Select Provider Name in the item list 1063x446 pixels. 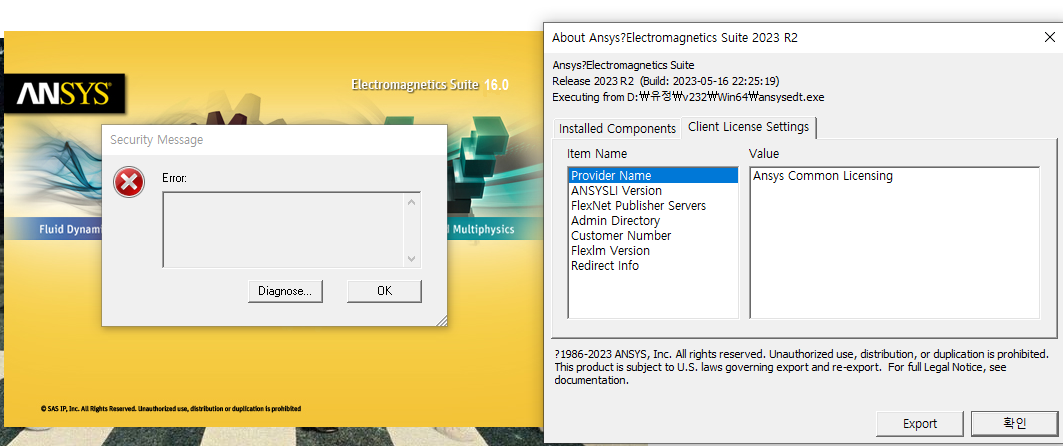(x=652, y=176)
